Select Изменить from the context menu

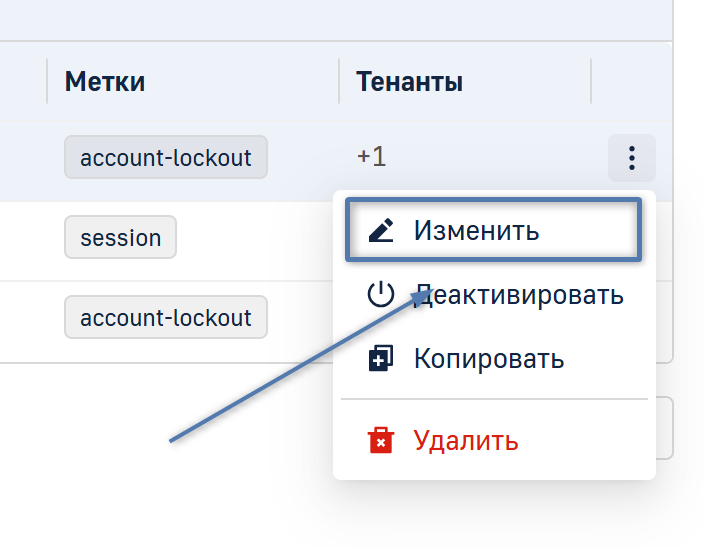pyautogui.click(x=476, y=231)
